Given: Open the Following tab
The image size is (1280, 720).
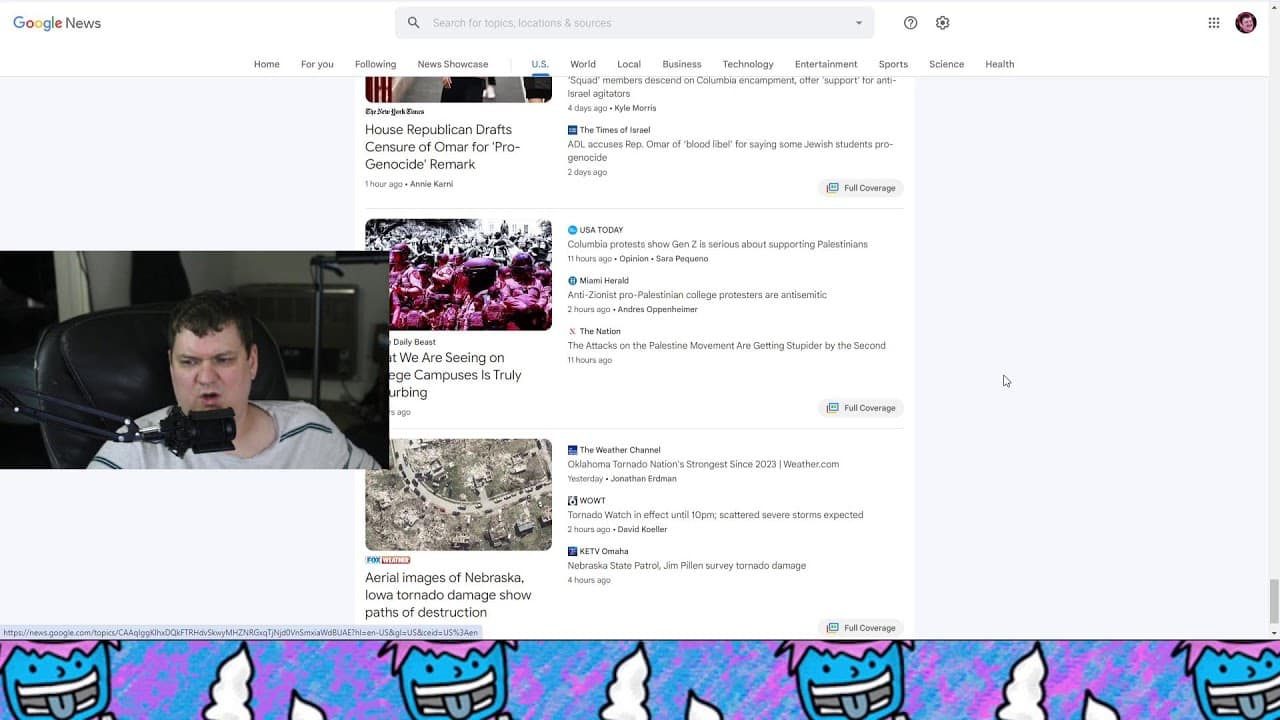Looking at the screenshot, I should 375,64.
